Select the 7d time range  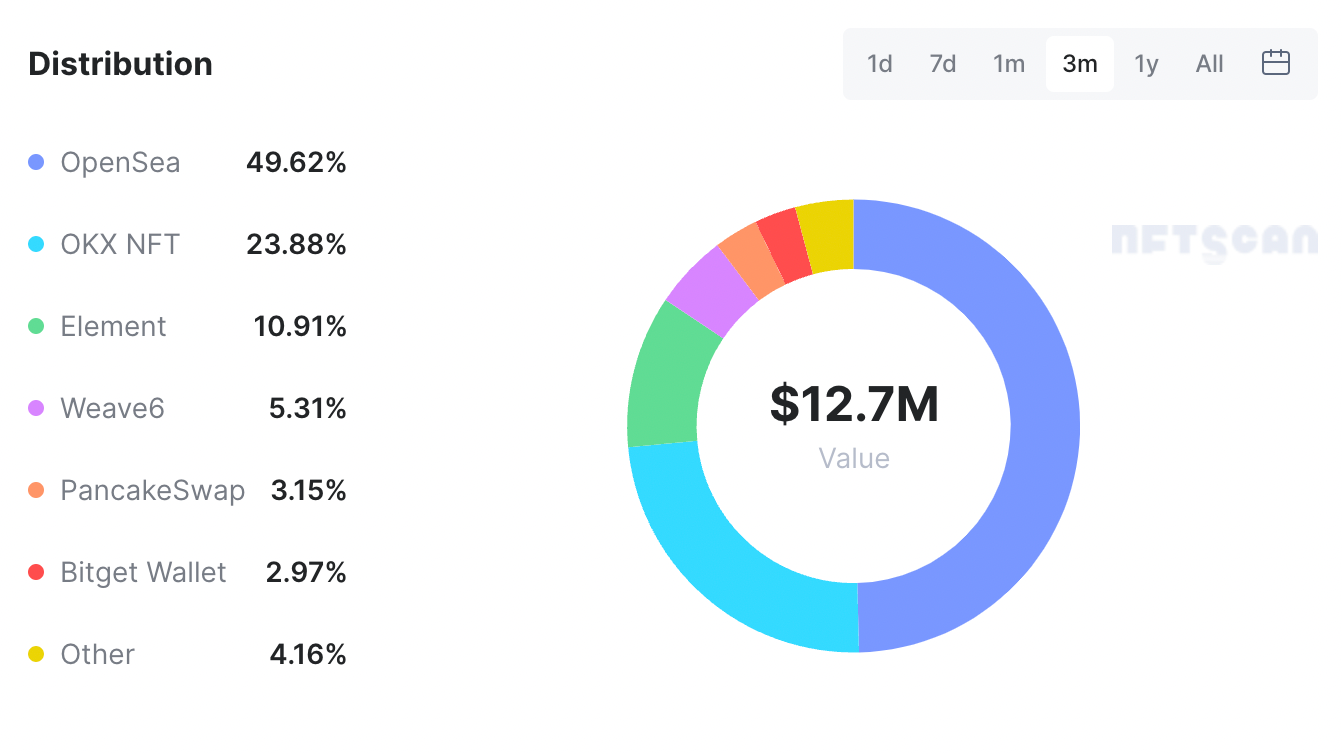pyautogui.click(x=942, y=64)
